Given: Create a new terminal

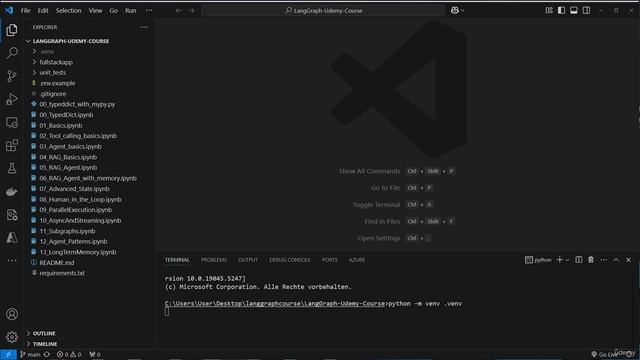Looking at the screenshot, I should [560, 260].
